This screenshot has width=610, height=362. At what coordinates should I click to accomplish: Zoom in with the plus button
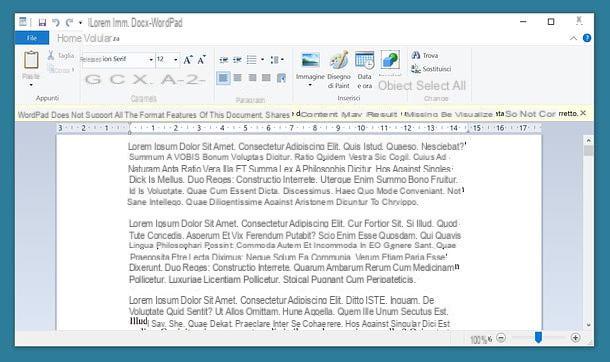[575, 338]
